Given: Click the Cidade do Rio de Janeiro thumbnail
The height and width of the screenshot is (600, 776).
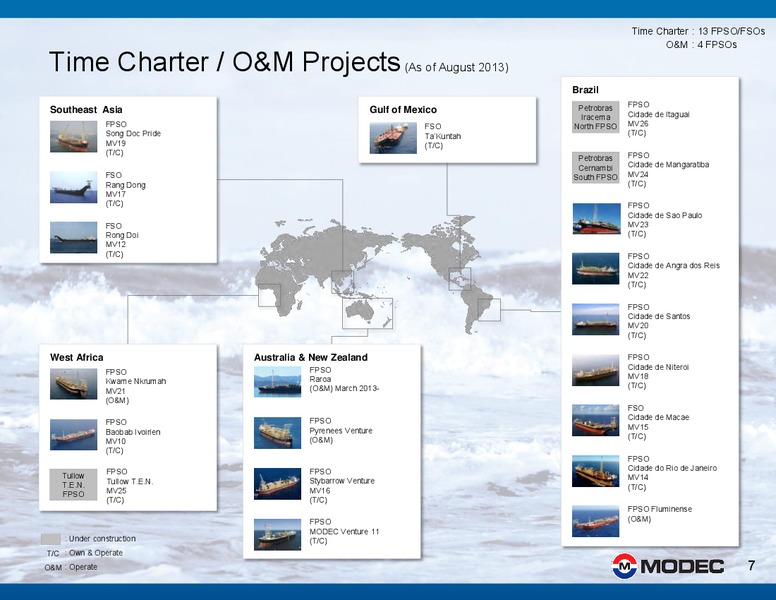Looking at the screenshot, I should [x=595, y=471].
